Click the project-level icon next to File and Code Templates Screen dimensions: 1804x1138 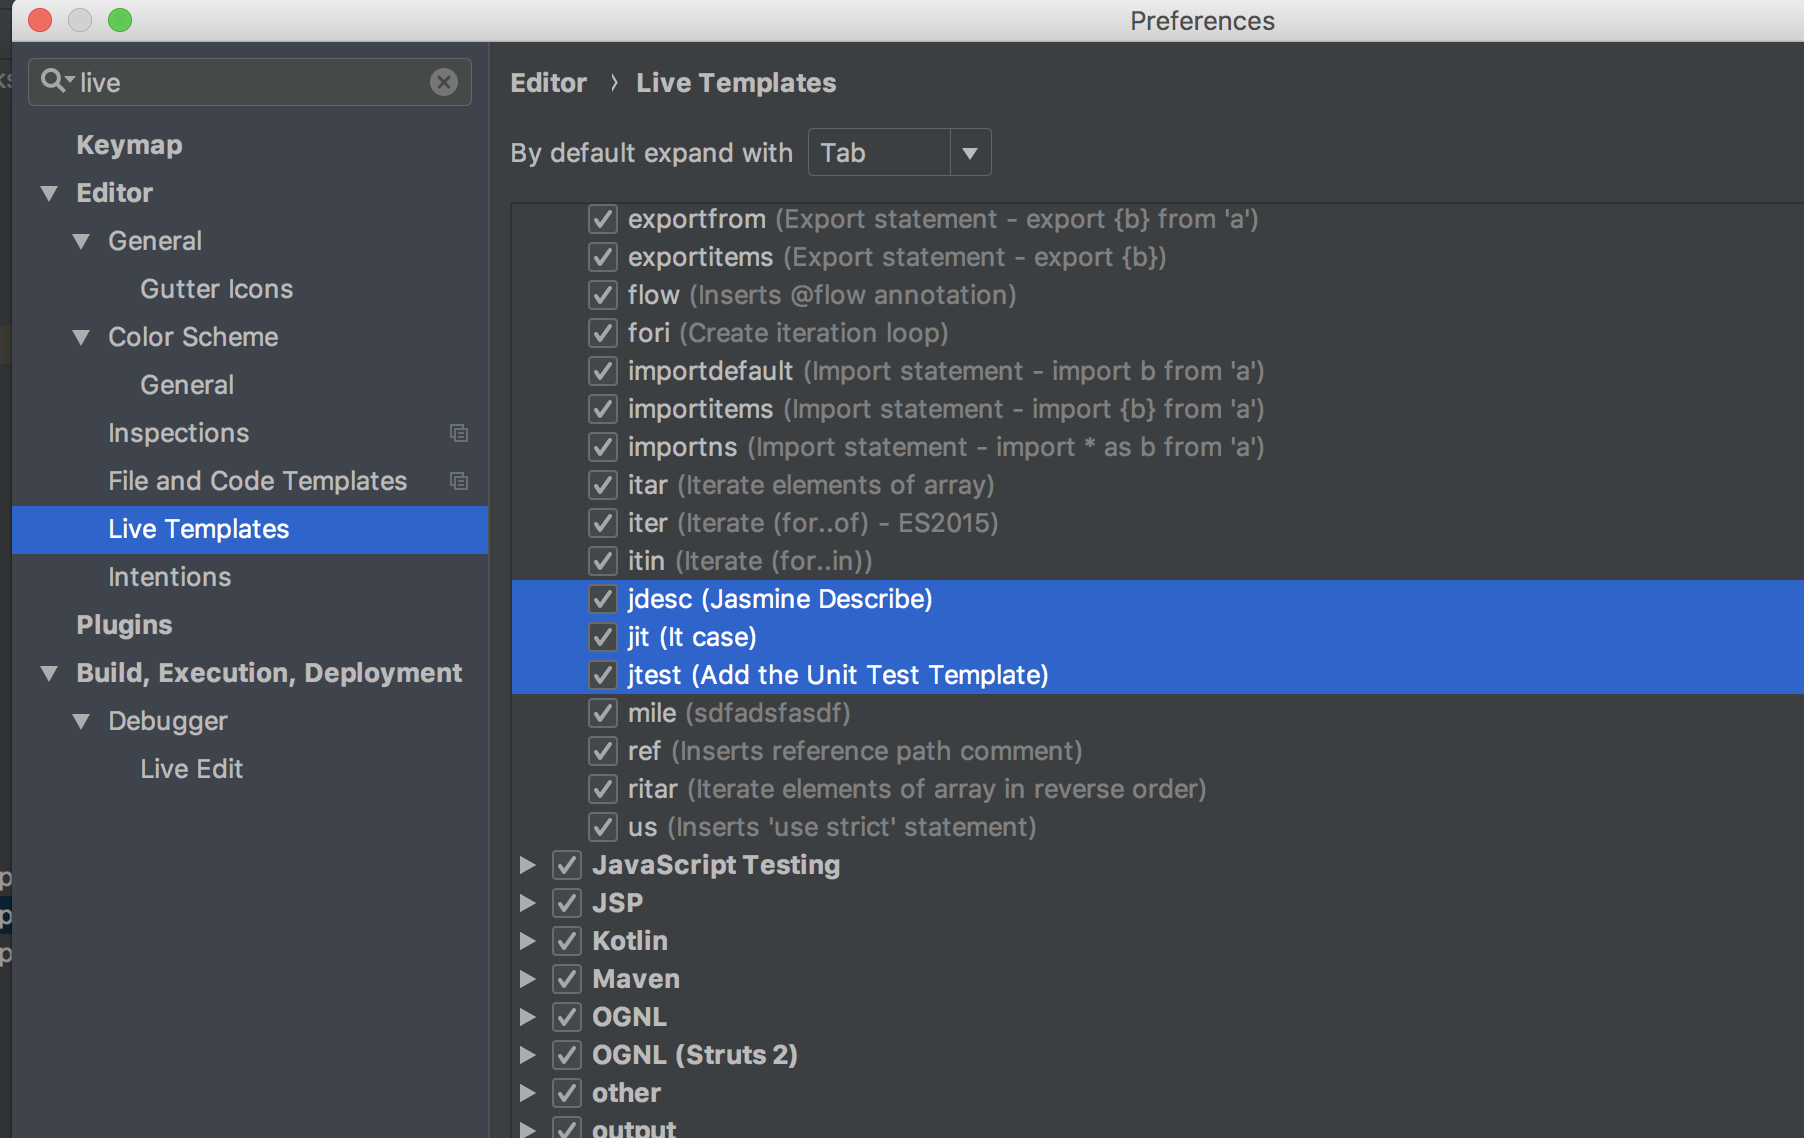click(x=459, y=481)
